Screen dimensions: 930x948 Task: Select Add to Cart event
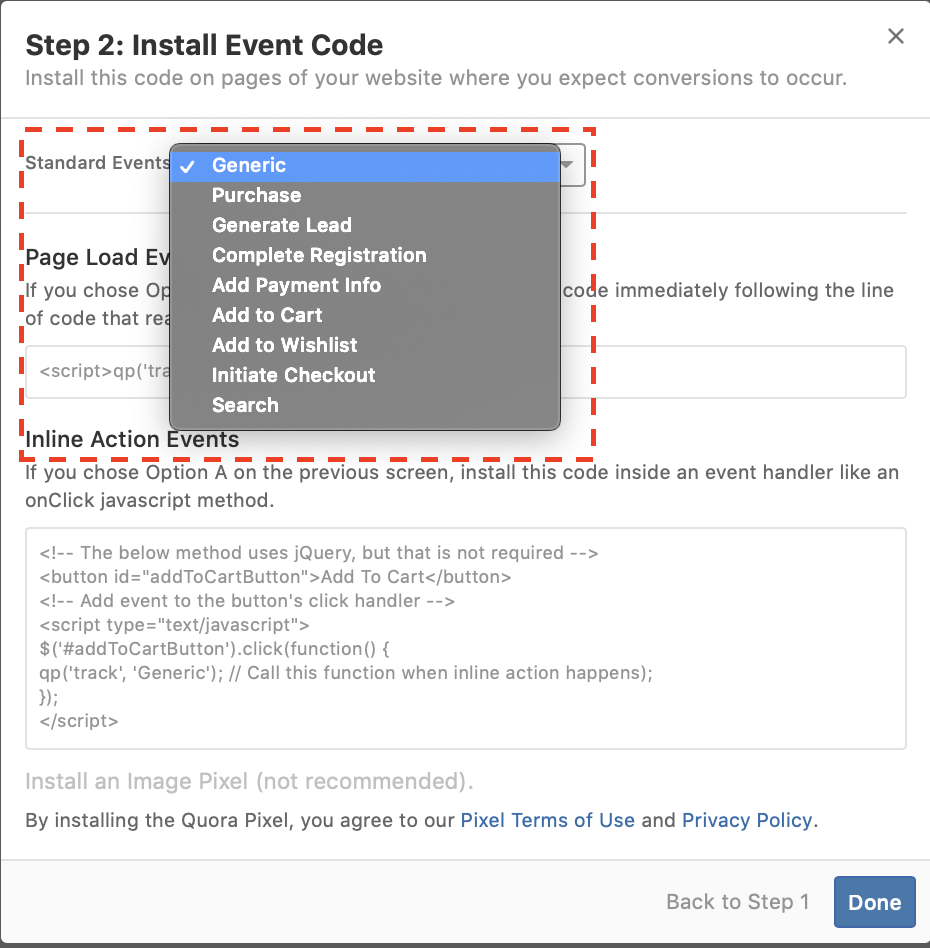pyautogui.click(x=267, y=316)
